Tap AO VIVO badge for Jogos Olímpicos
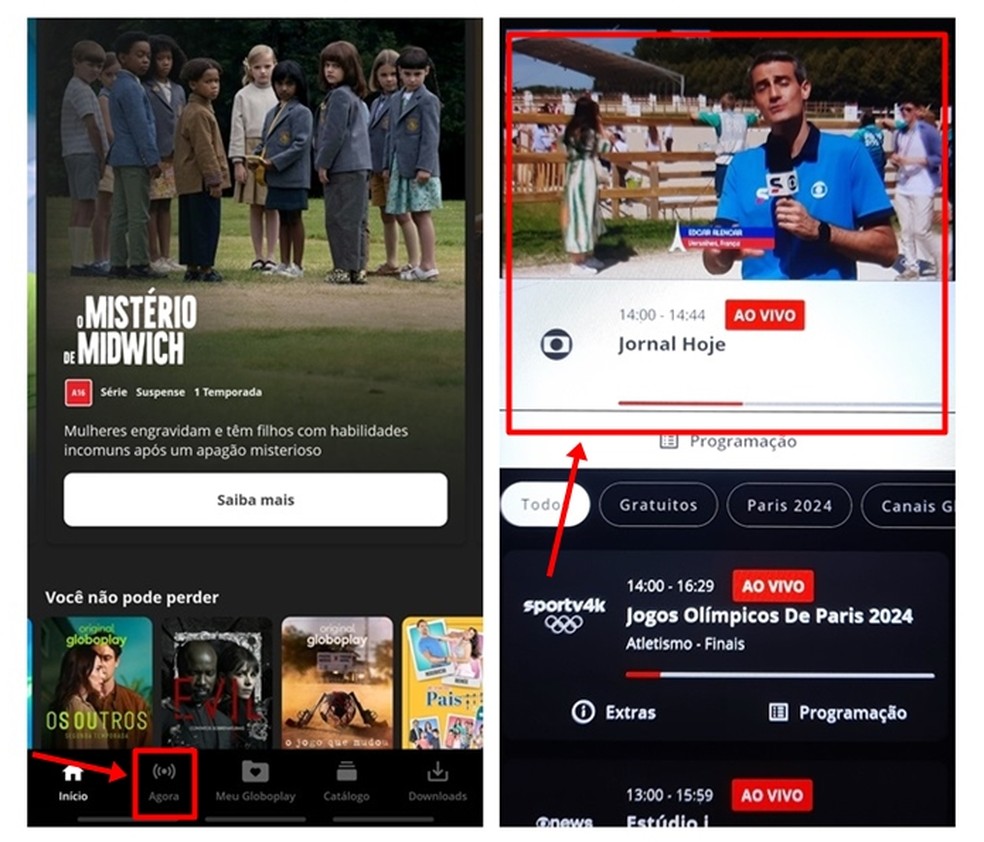The image size is (984, 842). tap(773, 586)
